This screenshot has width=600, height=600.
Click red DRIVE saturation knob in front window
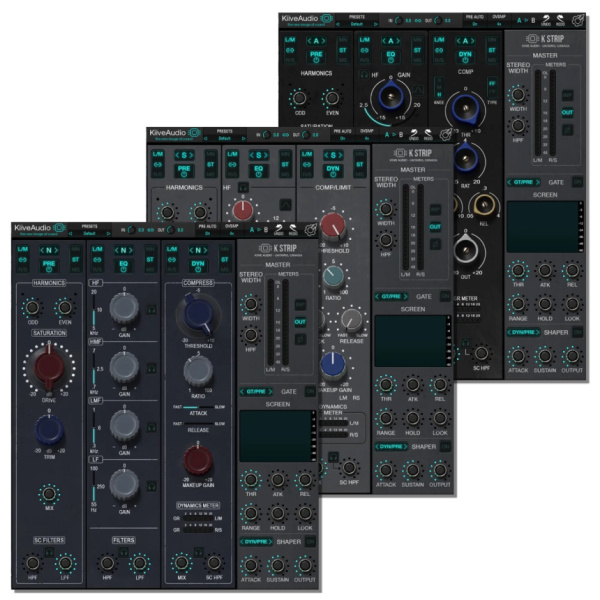pyautogui.click(x=49, y=366)
